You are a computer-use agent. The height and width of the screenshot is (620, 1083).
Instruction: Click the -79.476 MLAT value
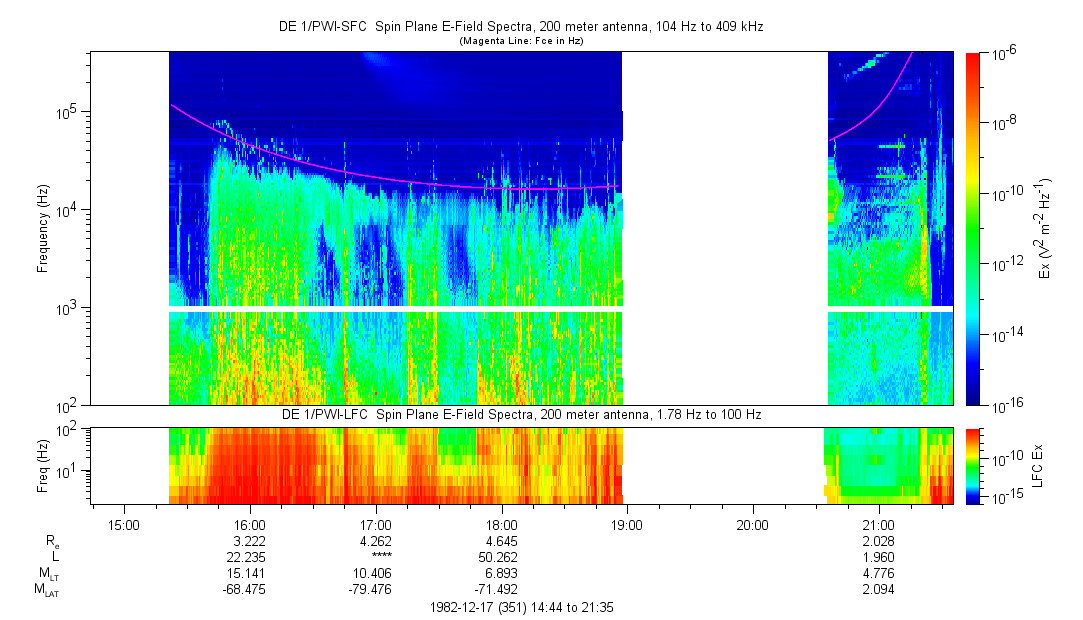coord(375,589)
